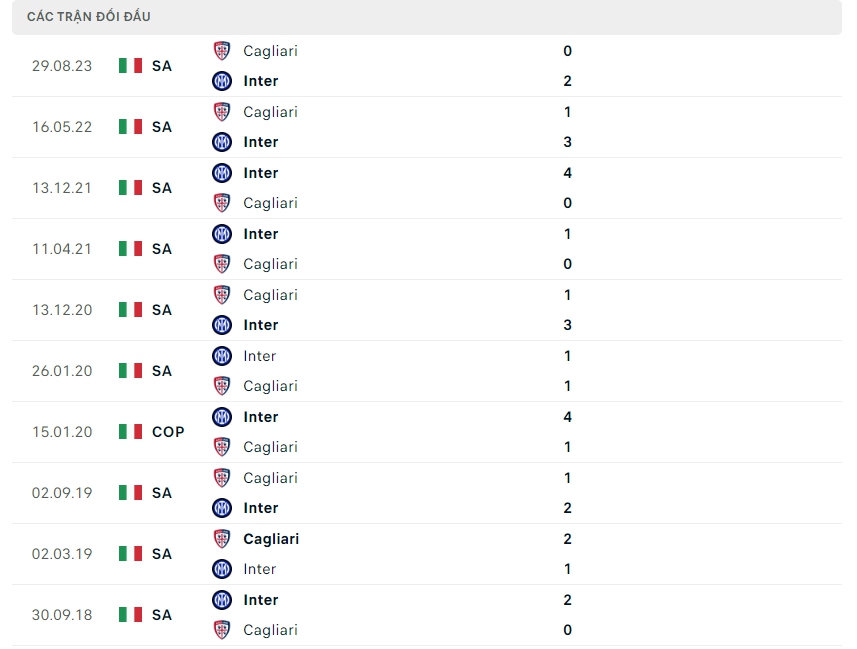Click Inter logo in 26.01.20 draw

click(x=222, y=356)
